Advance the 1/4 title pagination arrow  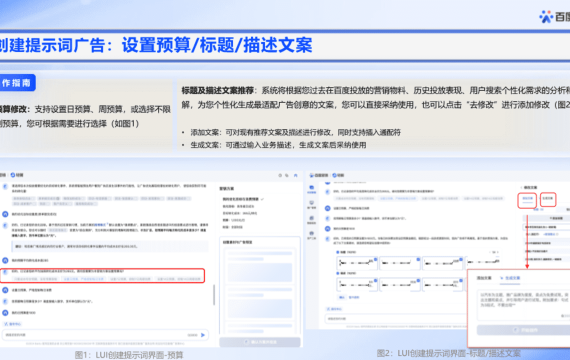(498, 252)
